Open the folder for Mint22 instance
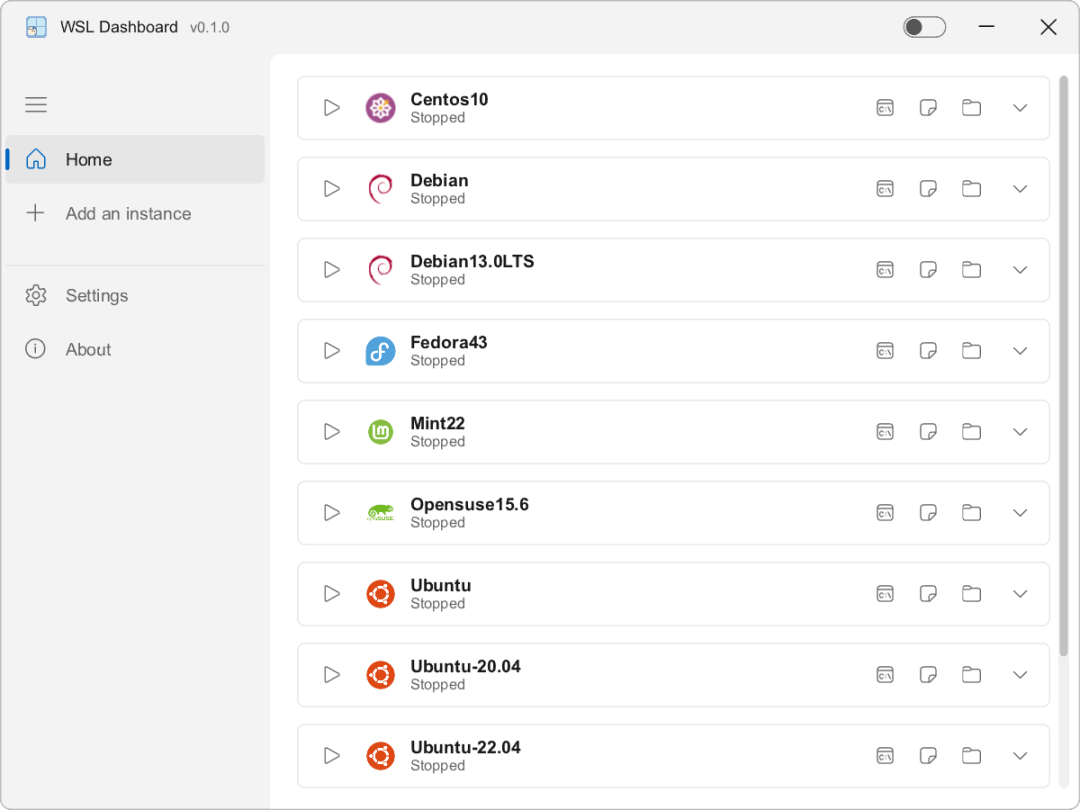1080x810 pixels. pos(971,432)
